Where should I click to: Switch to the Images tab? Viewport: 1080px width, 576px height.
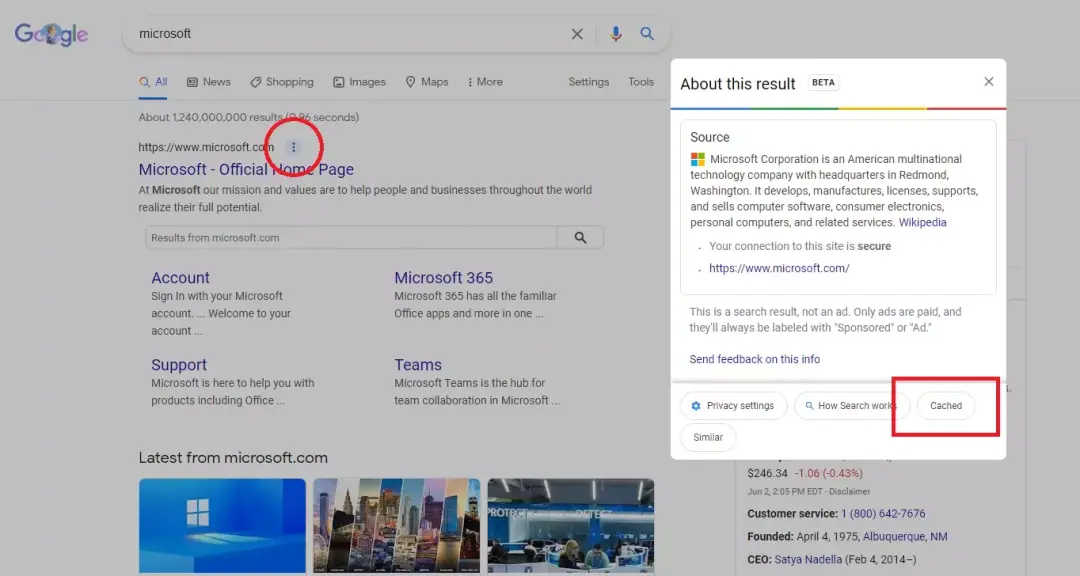coord(360,82)
